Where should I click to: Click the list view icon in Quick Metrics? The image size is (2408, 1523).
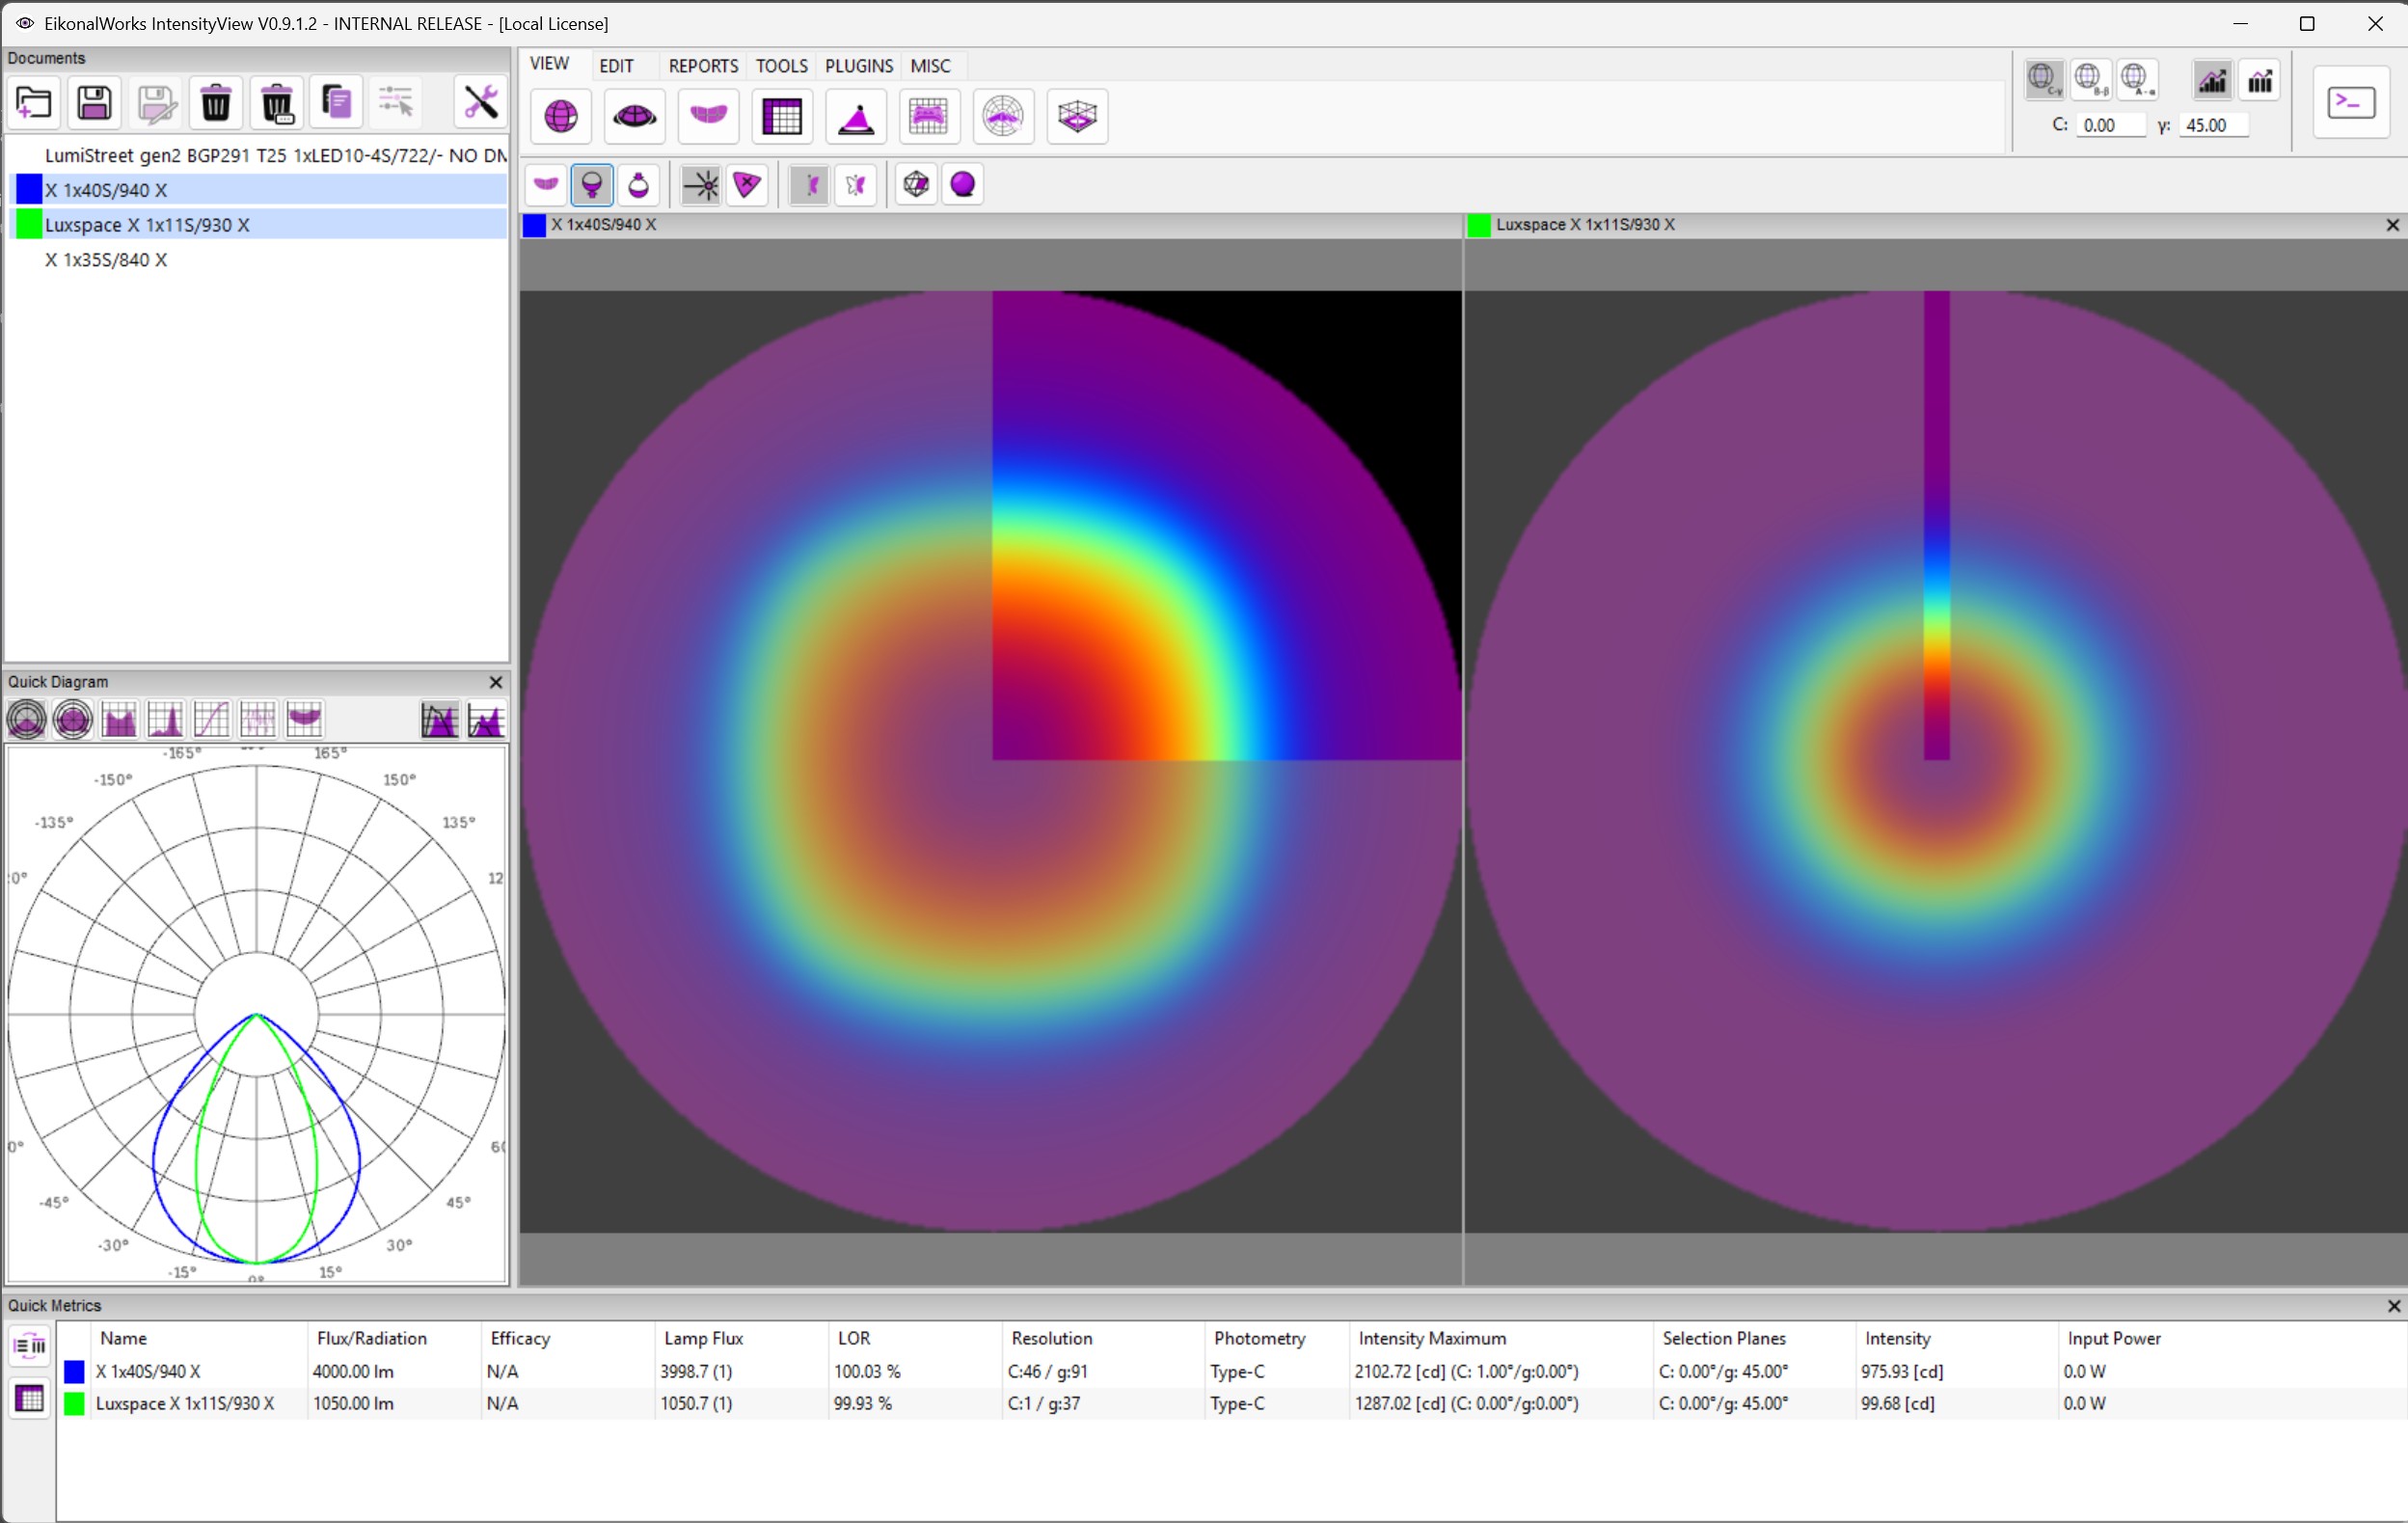30,1346
